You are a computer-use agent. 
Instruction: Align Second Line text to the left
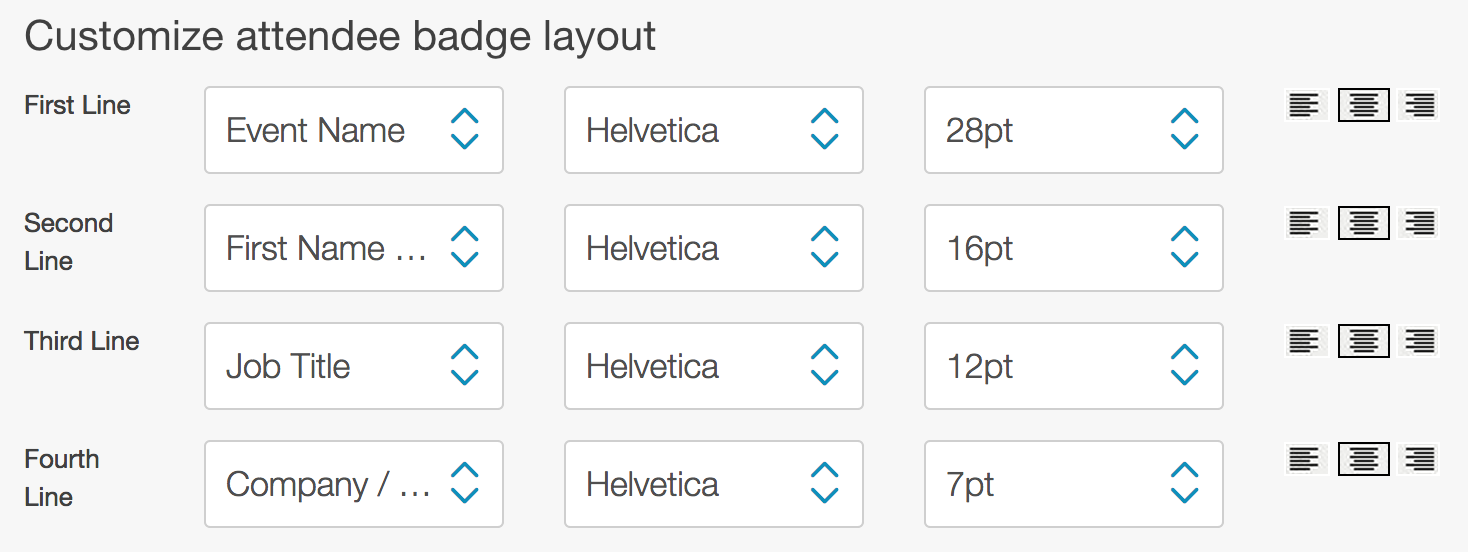pos(1304,223)
